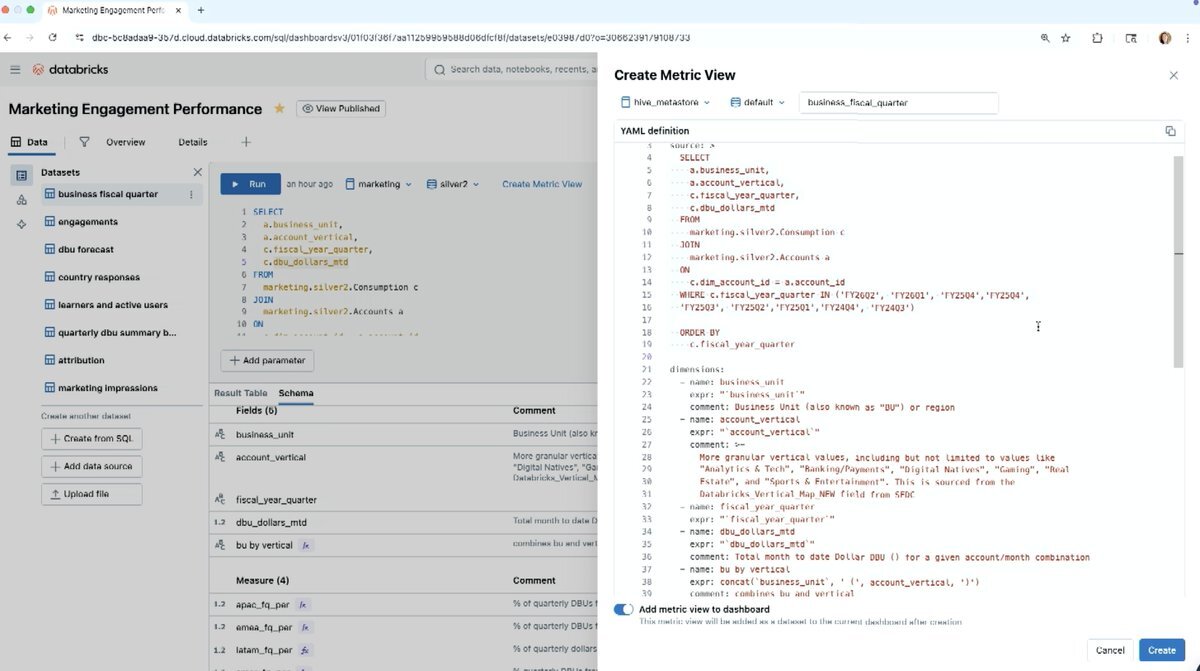Open the default schema dropdown
Image resolution: width=1200 pixels, height=671 pixels.
758,102
